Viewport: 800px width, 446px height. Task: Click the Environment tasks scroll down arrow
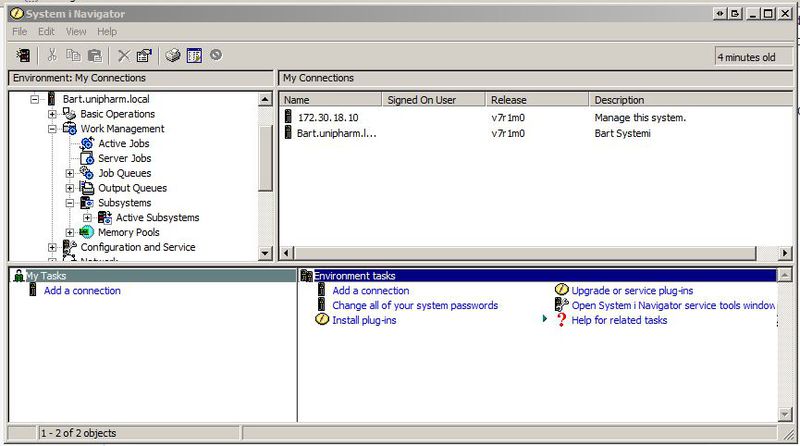(785, 414)
